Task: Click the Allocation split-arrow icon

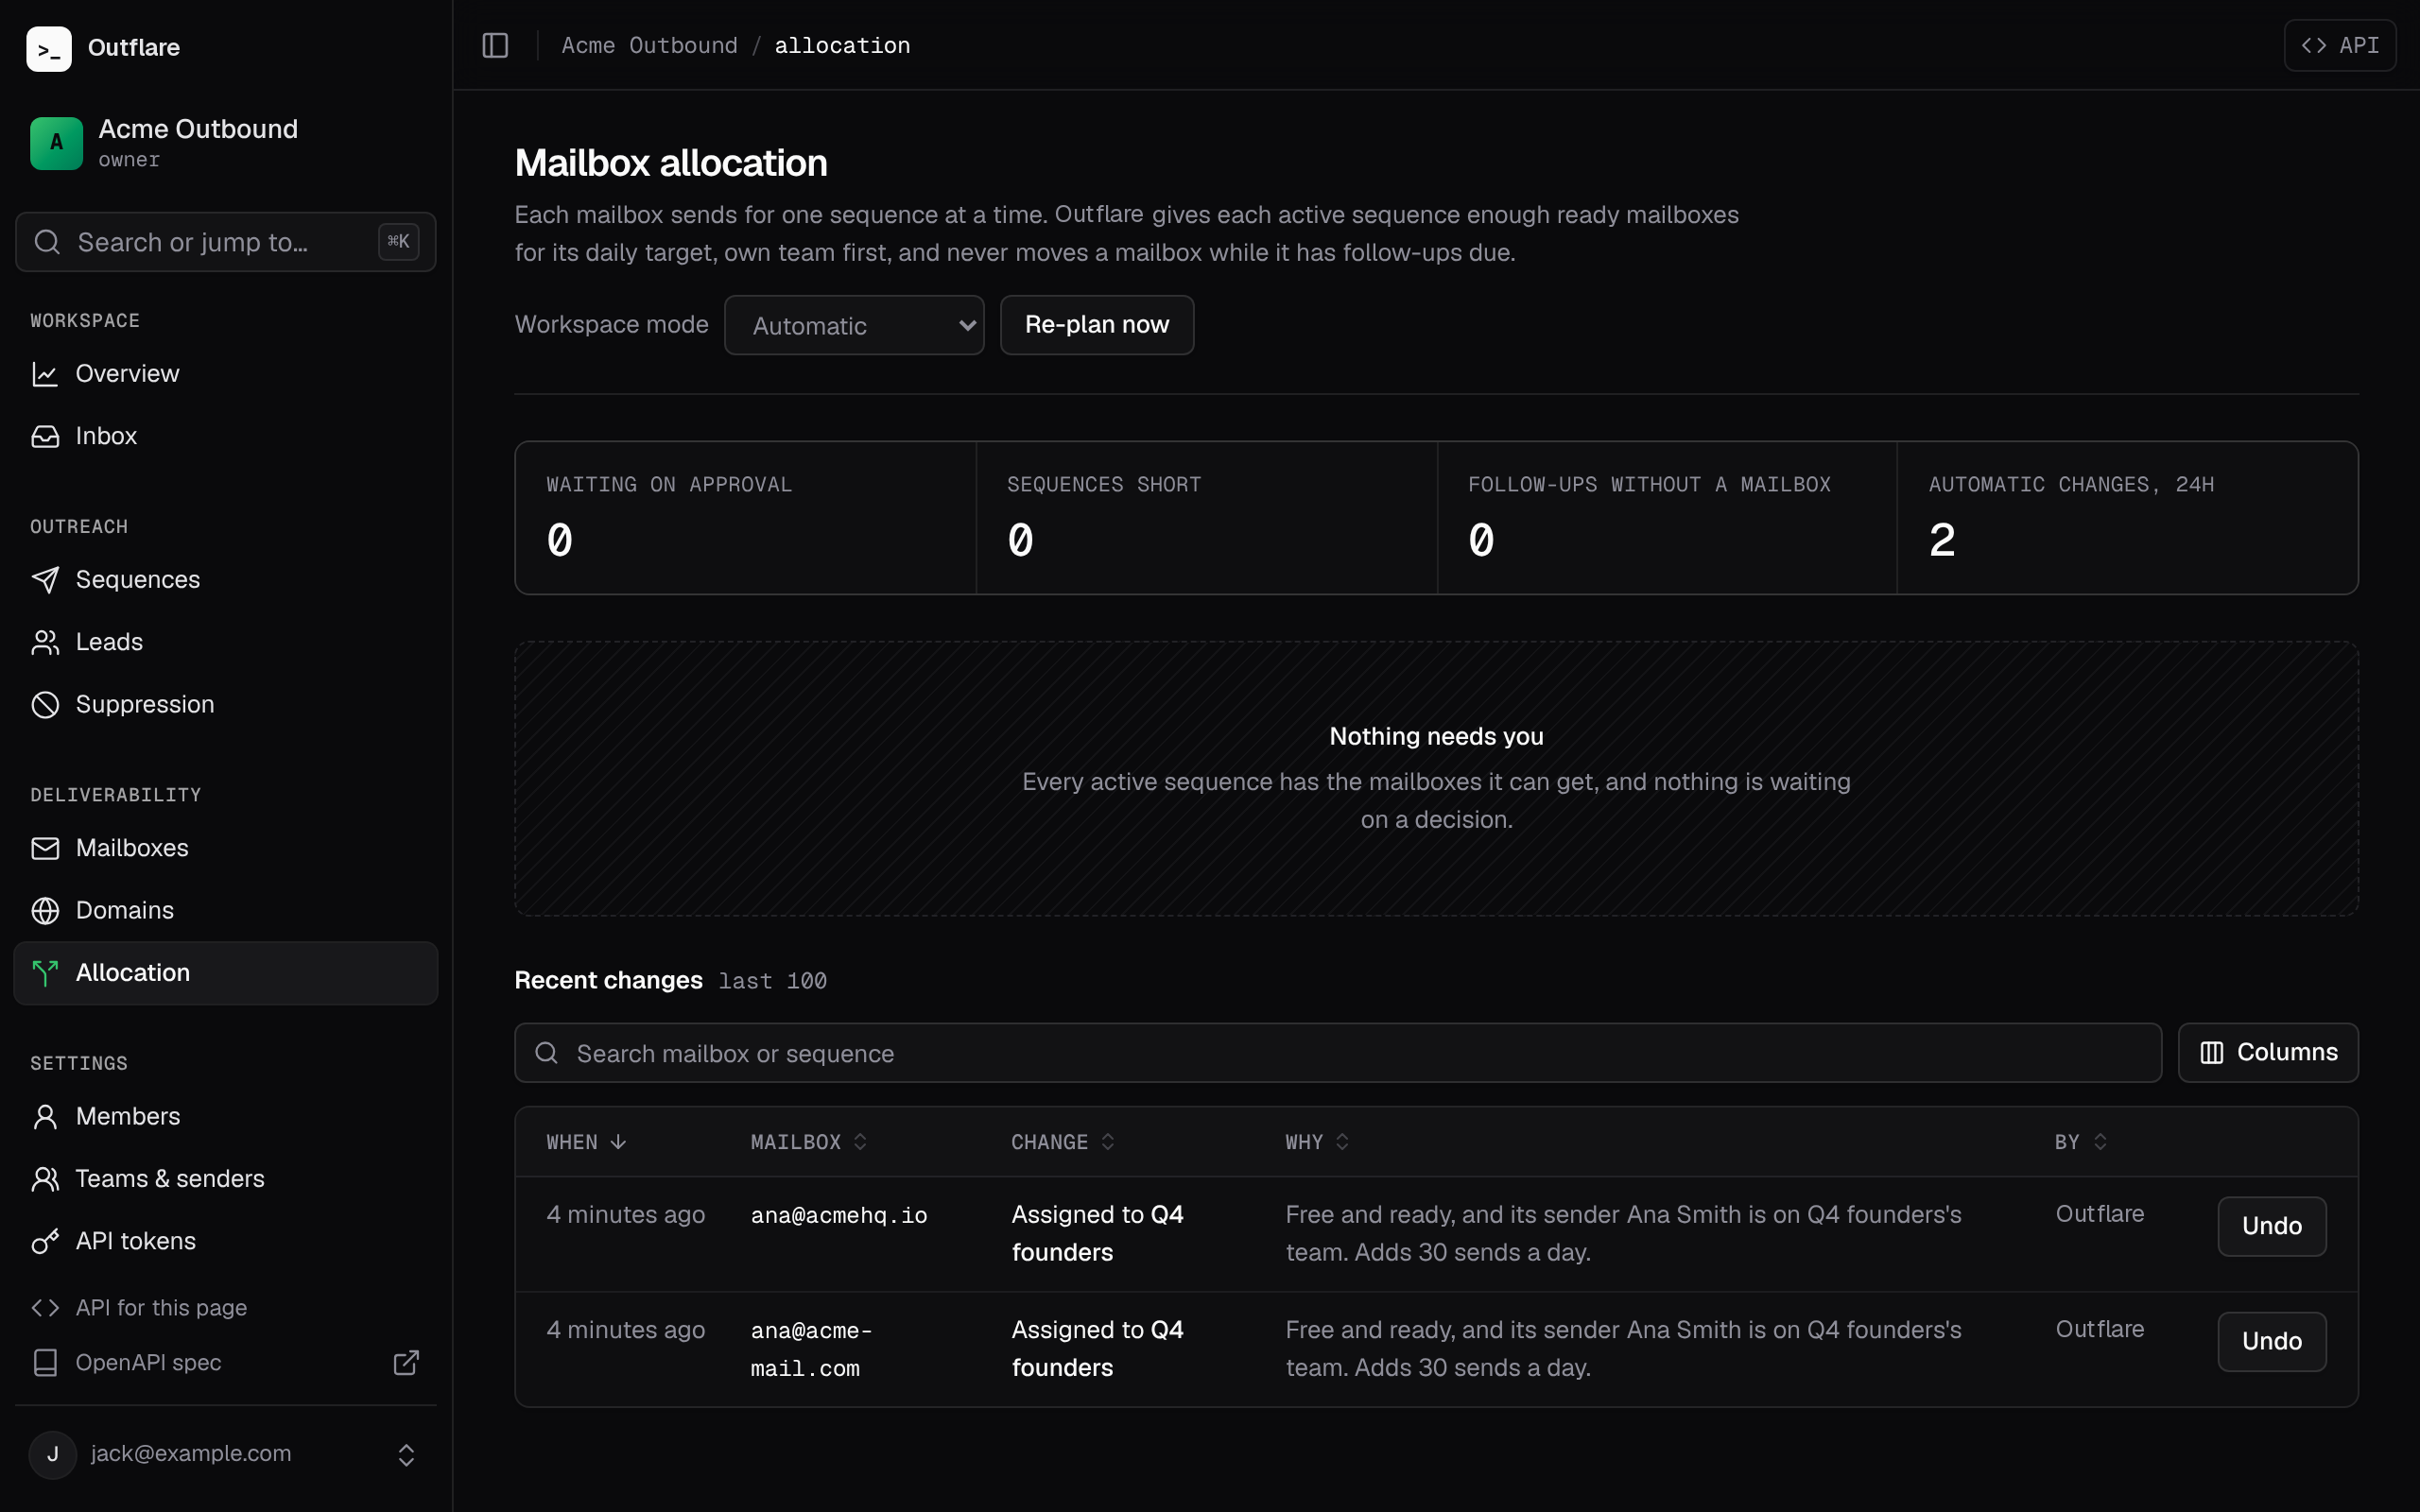Action: coord(45,973)
